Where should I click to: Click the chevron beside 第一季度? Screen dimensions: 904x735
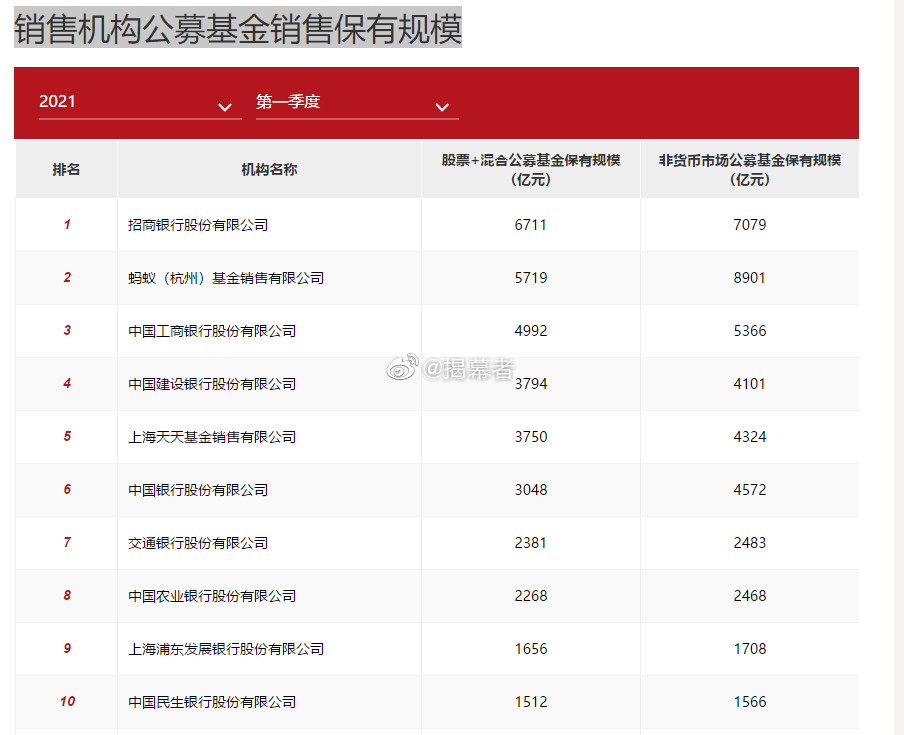point(442,107)
